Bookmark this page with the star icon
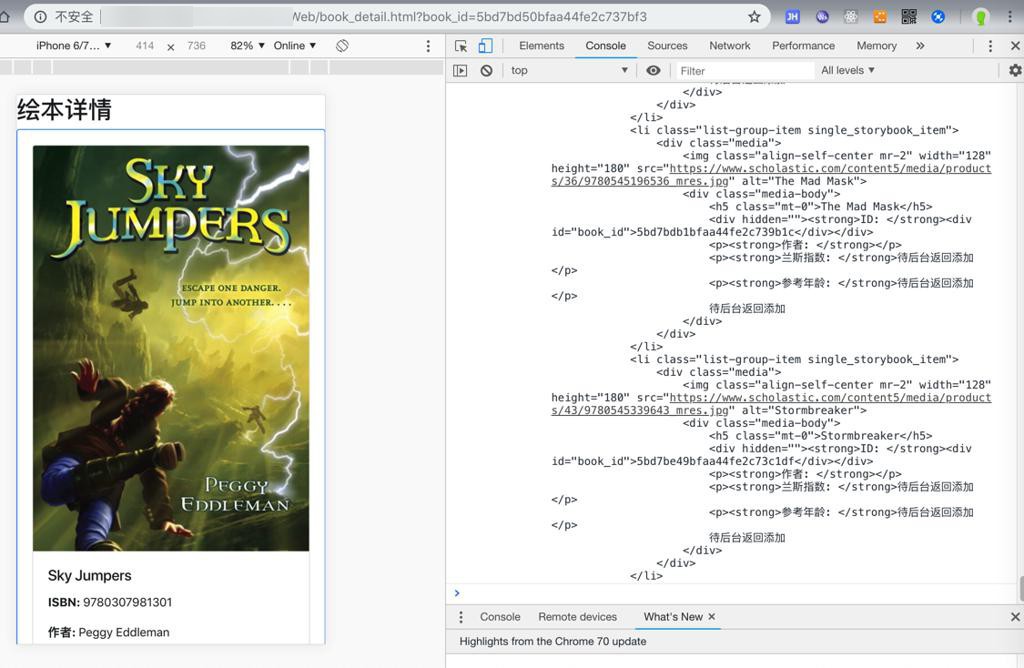This screenshot has width=1024, height=668. click(754, 17)
